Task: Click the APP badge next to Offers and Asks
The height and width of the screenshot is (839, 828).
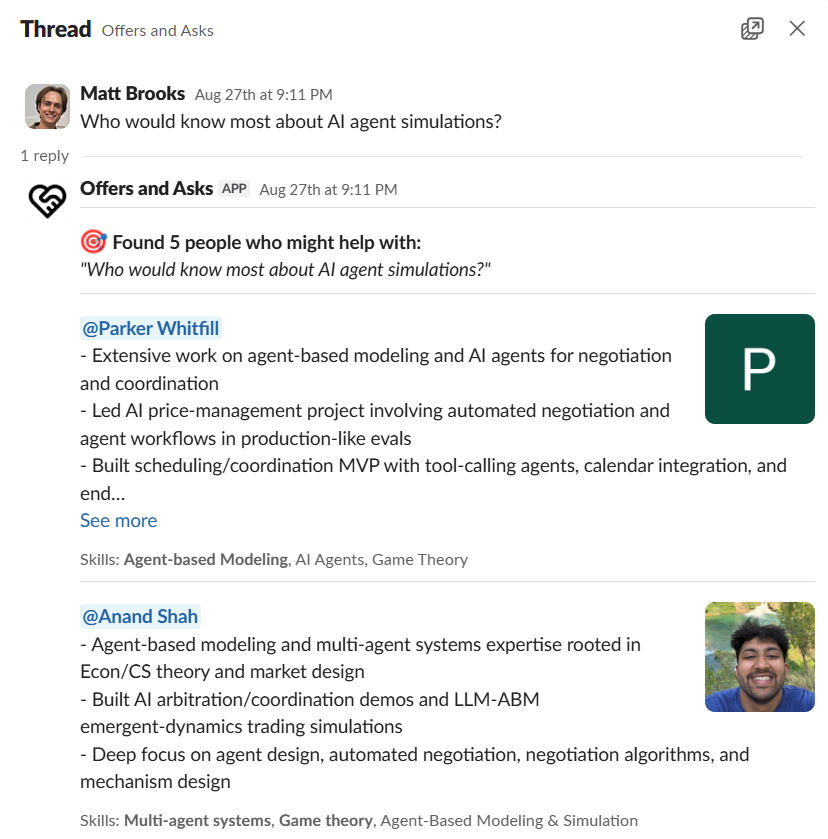Action: point(233,188)
